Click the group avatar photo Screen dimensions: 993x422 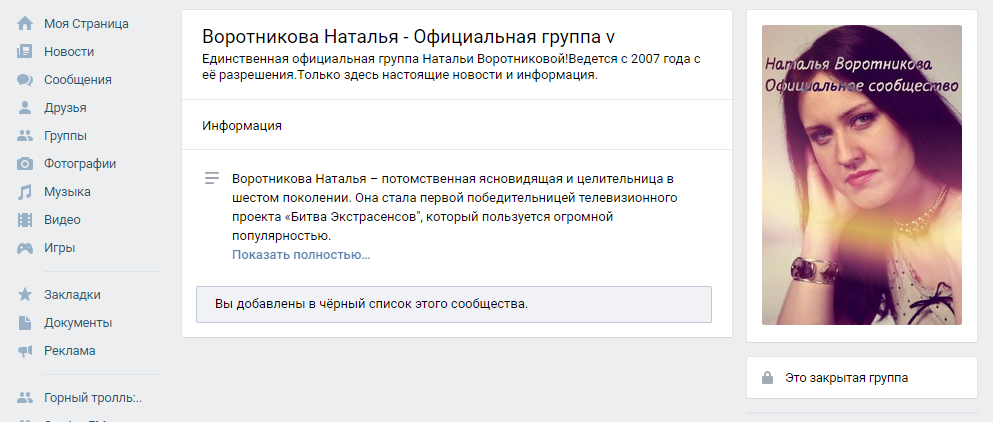861,175
